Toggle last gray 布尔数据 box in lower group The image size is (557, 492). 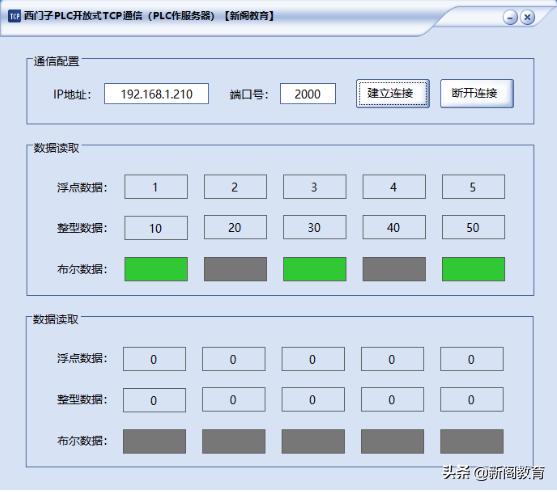pos(472,441)
